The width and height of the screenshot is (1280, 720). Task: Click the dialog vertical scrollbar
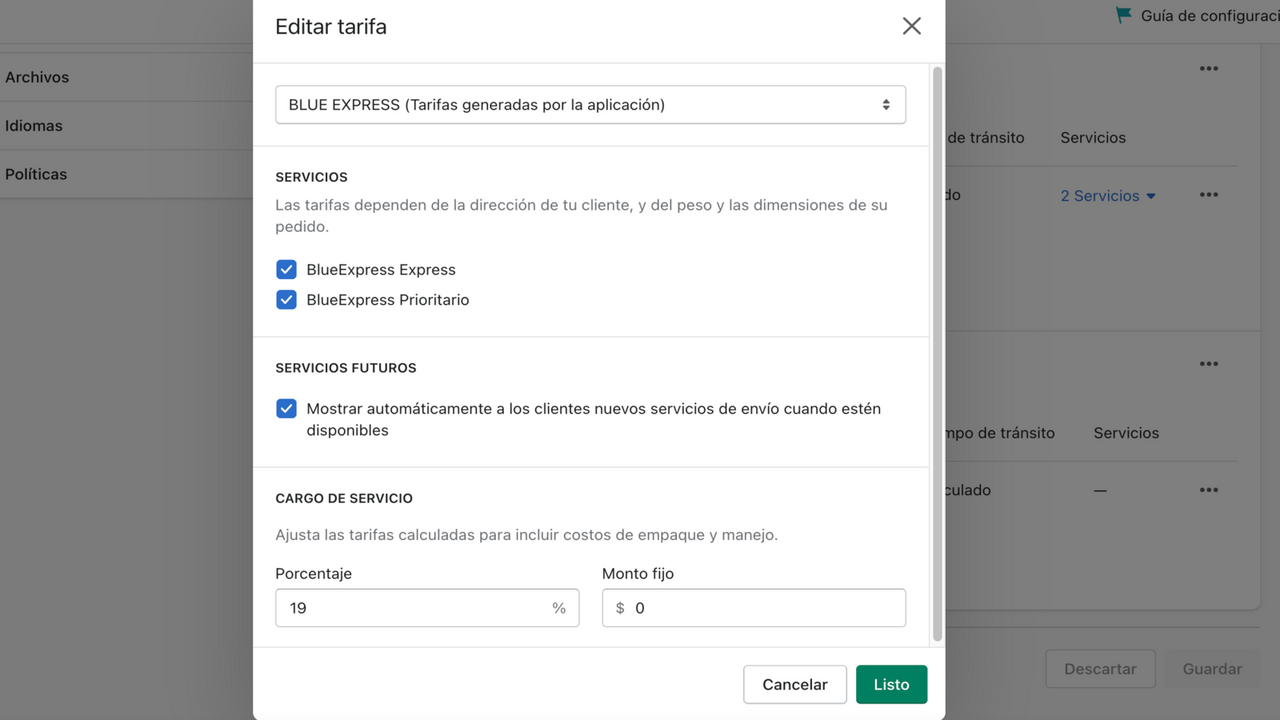point(937,354)
